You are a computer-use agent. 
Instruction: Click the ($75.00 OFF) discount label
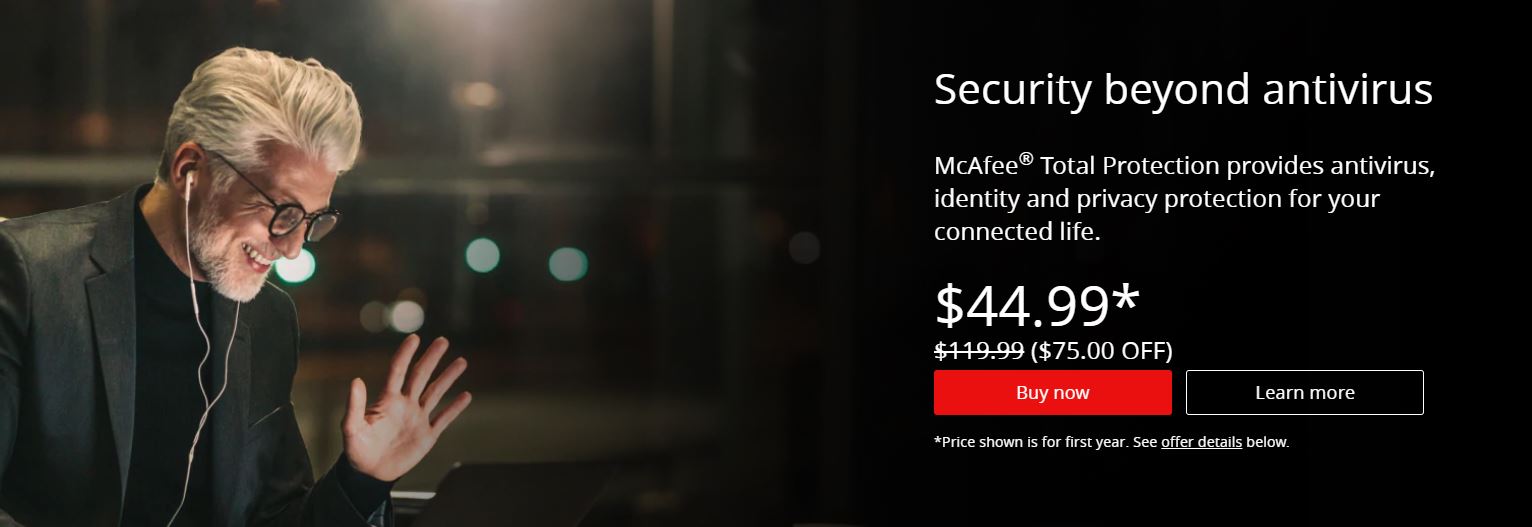[x=1102, y=351]
